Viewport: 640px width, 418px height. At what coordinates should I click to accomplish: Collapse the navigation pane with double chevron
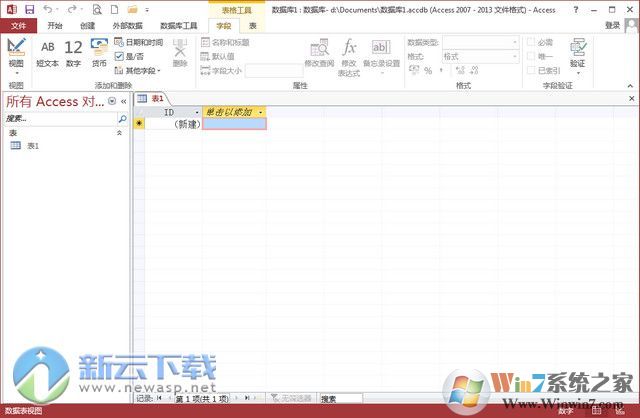point(124,101)
